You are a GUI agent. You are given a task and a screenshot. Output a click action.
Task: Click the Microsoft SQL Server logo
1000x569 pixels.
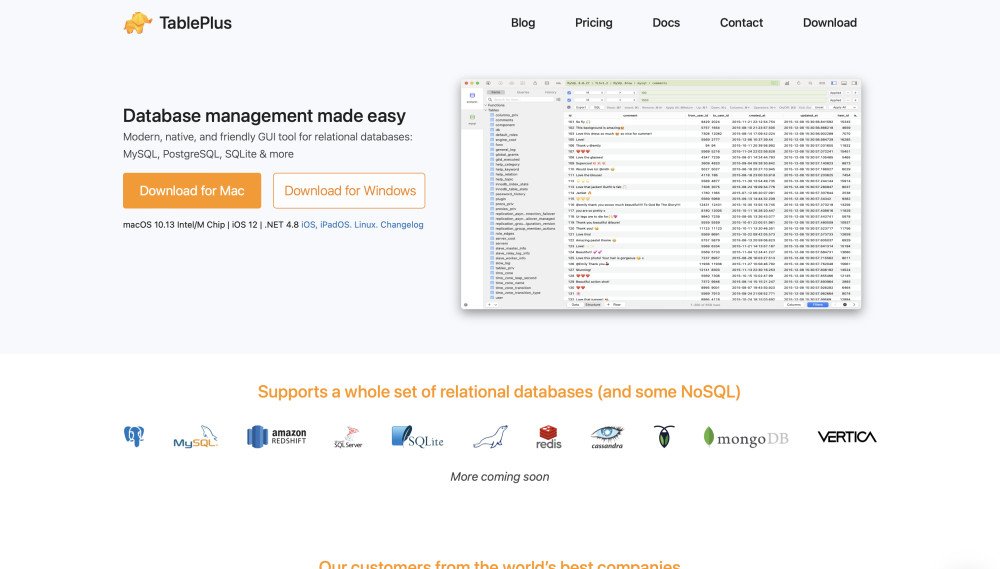coord(348,437)
